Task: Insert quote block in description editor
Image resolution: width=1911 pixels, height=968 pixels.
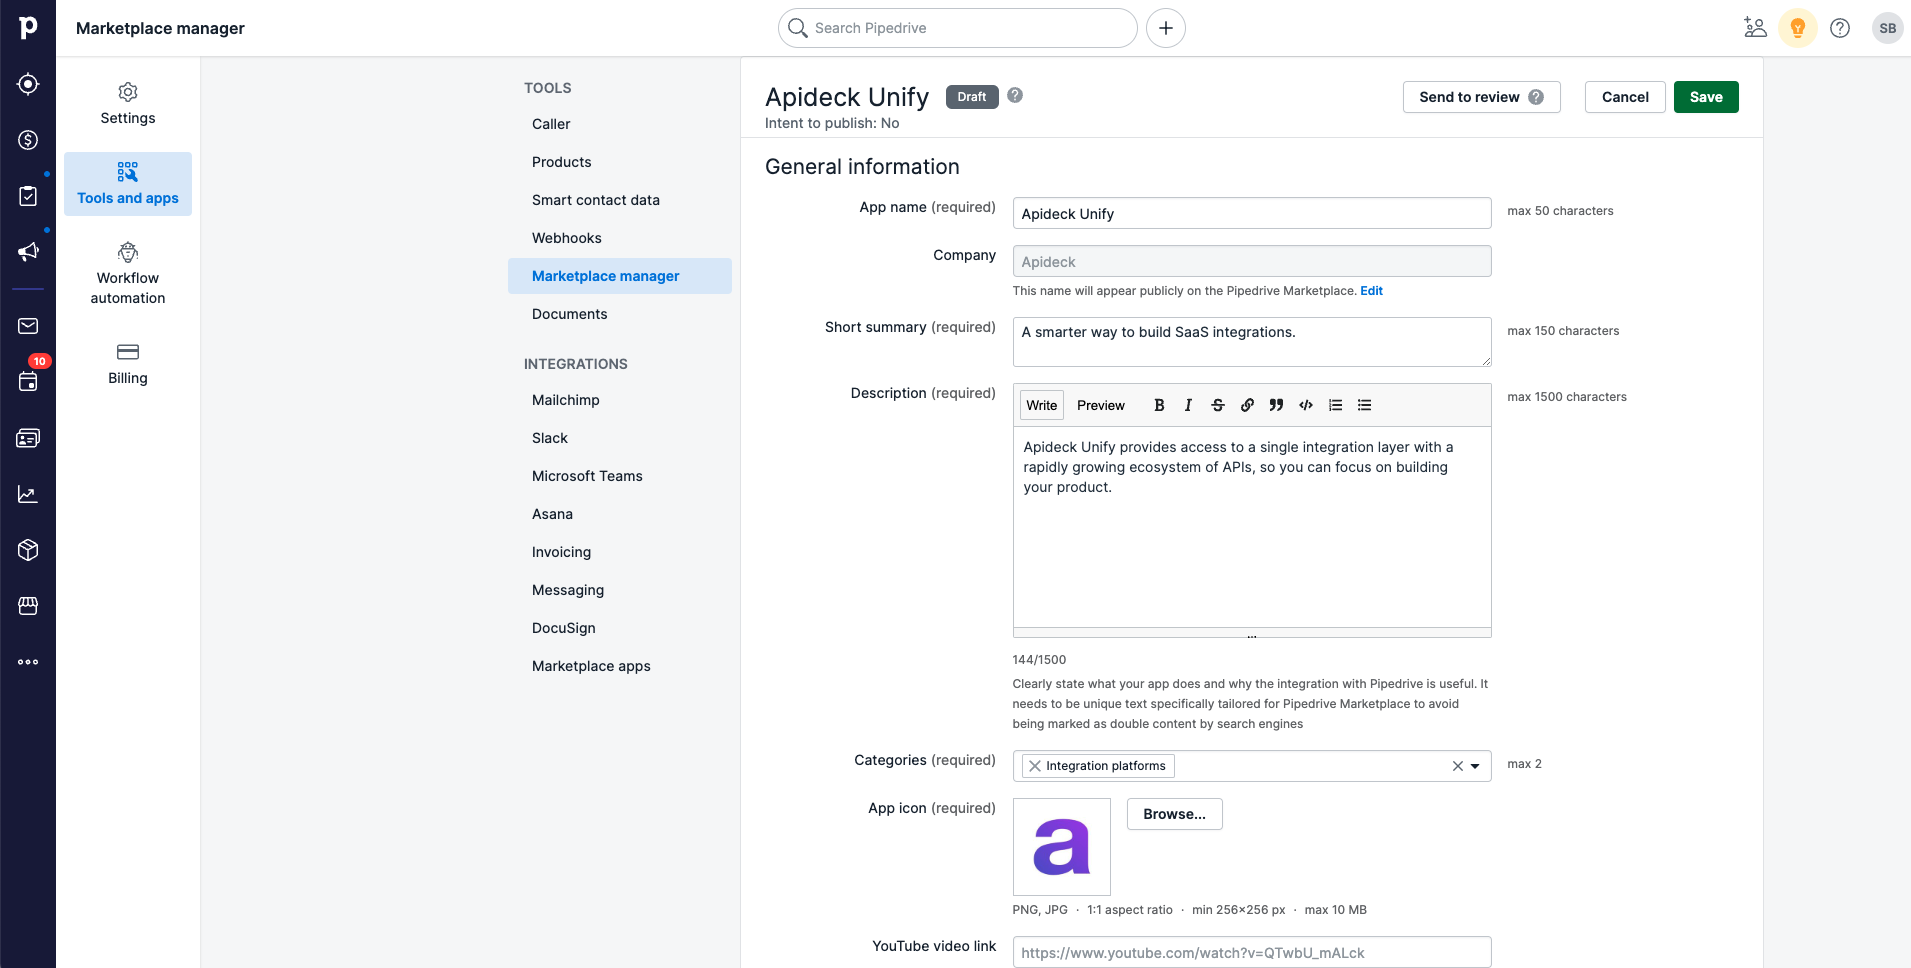Action: 1276,405
